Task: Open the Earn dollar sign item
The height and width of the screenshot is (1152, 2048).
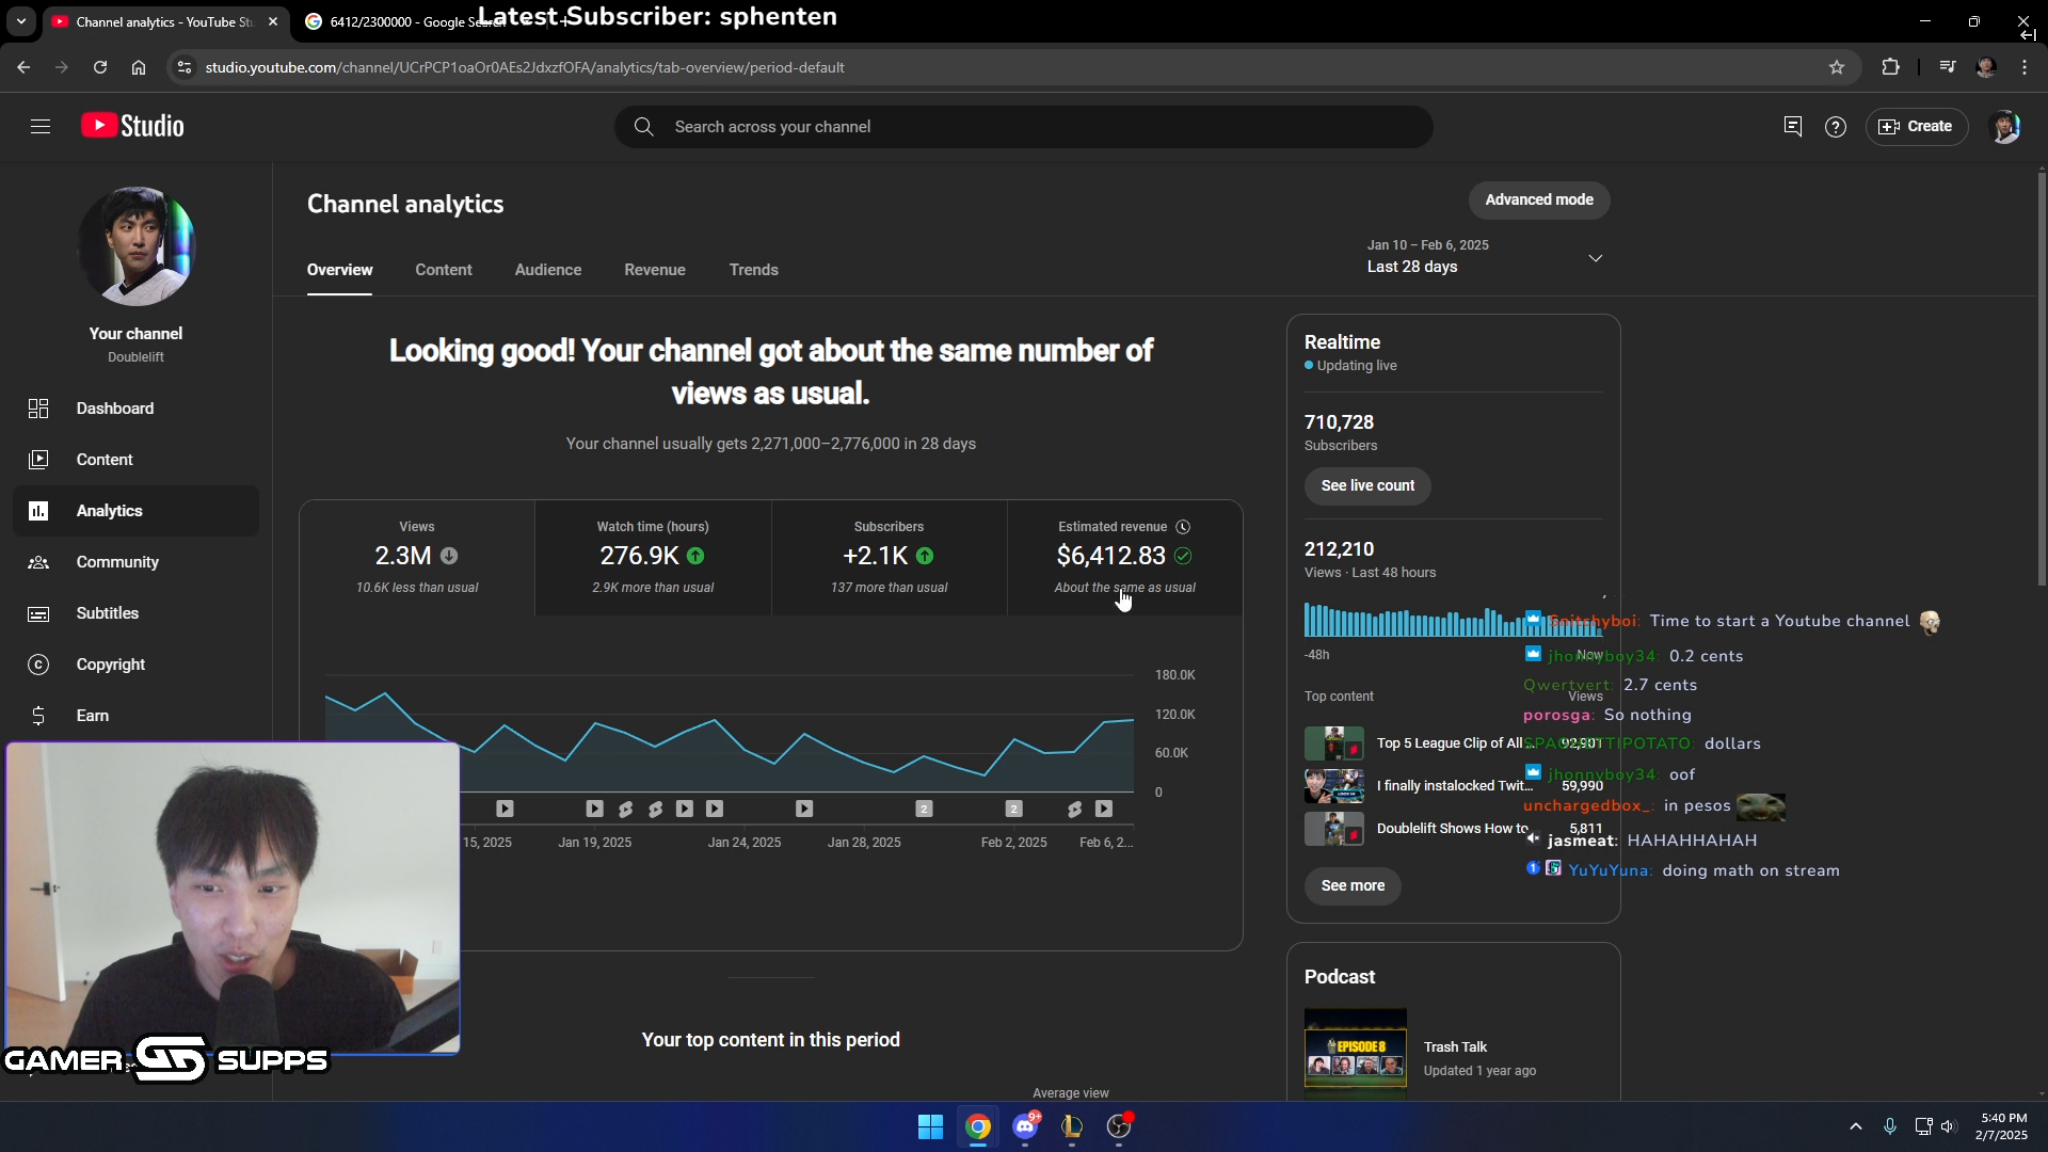Action: pos(92,715)
